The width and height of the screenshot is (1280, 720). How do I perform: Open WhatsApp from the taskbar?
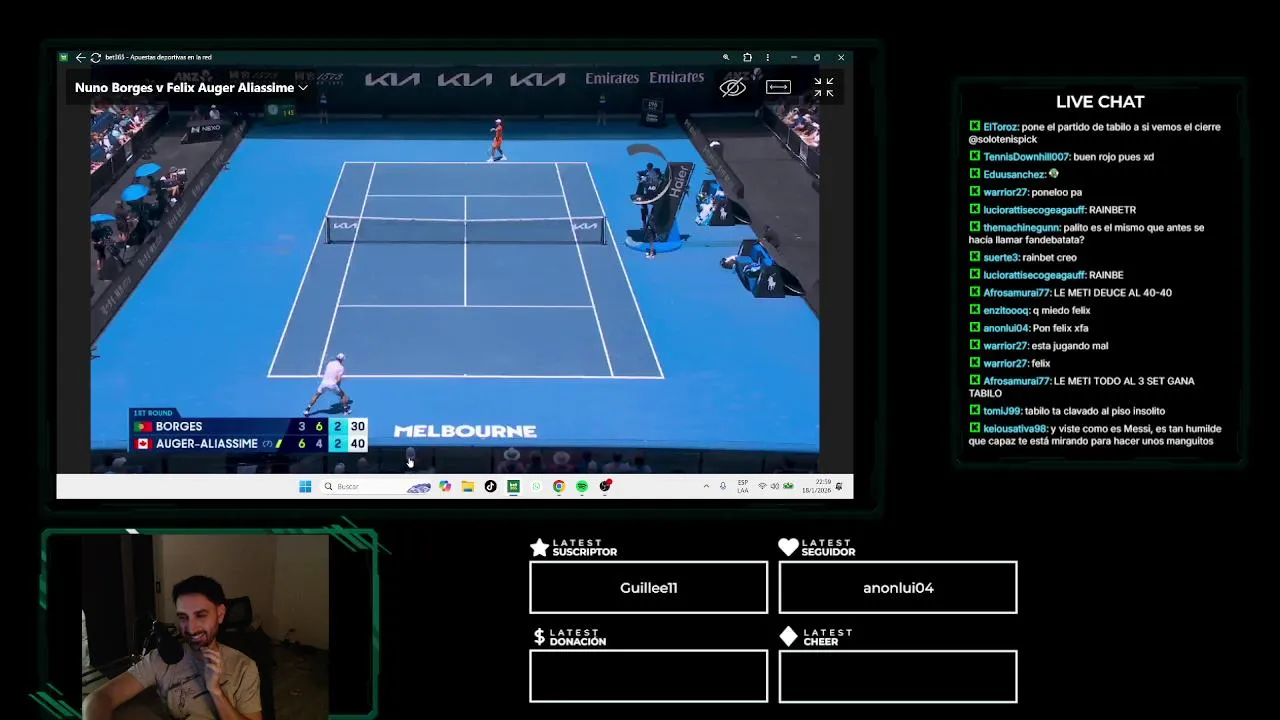[536, 486]
